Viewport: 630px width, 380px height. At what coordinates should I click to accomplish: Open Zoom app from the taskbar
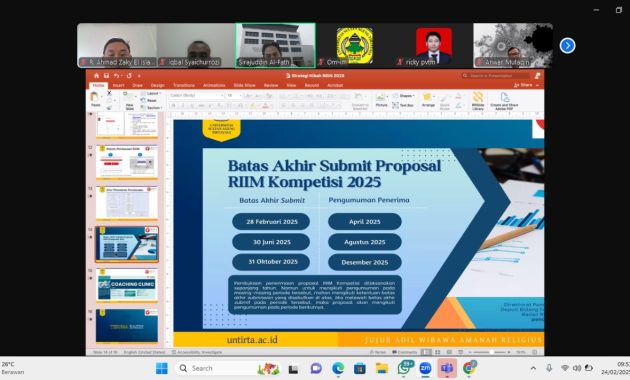click(x=425, y=368)
